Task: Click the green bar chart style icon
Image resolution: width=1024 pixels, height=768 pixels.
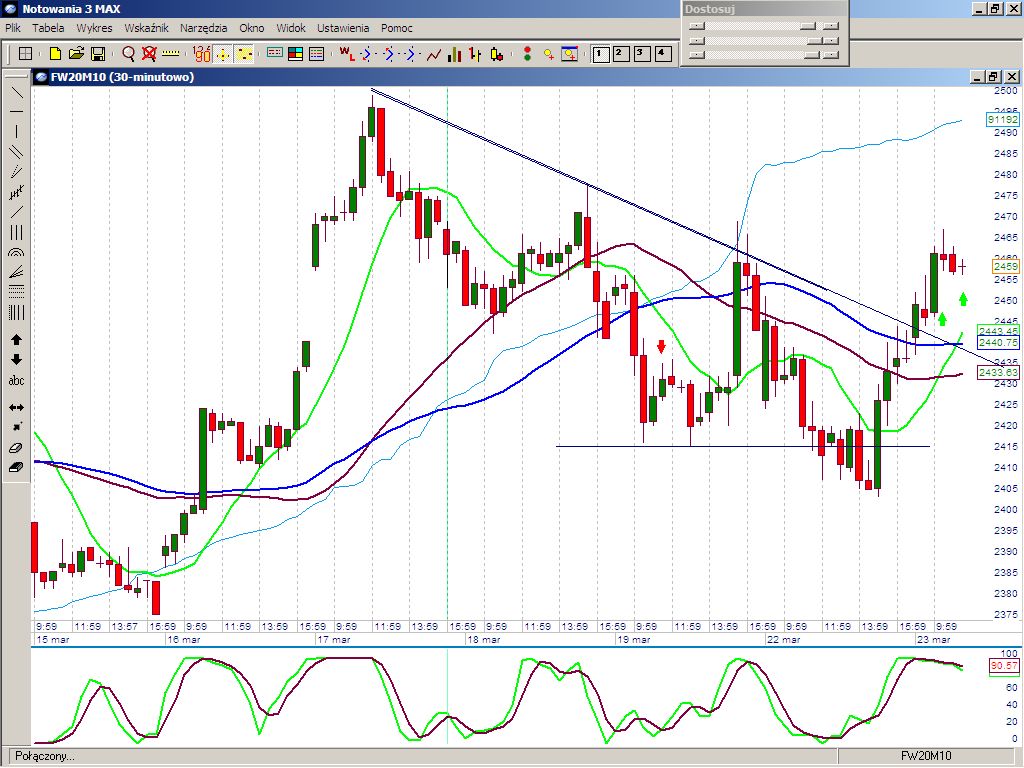Action: pos(455,53)
